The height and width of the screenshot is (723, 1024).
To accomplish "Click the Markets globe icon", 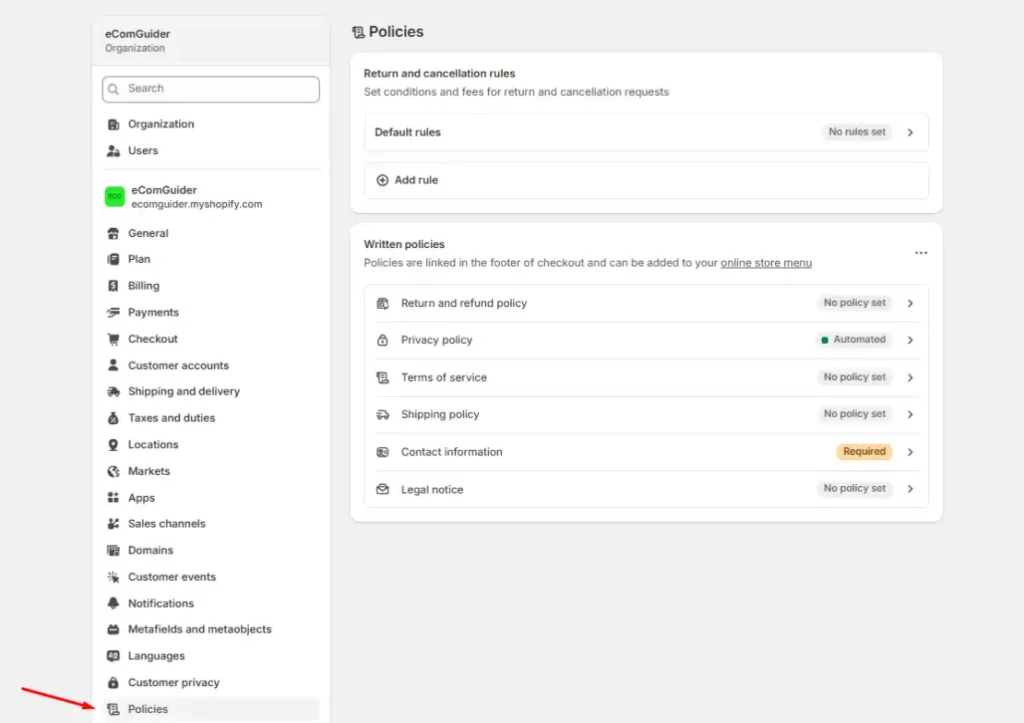I will (114, 472).
